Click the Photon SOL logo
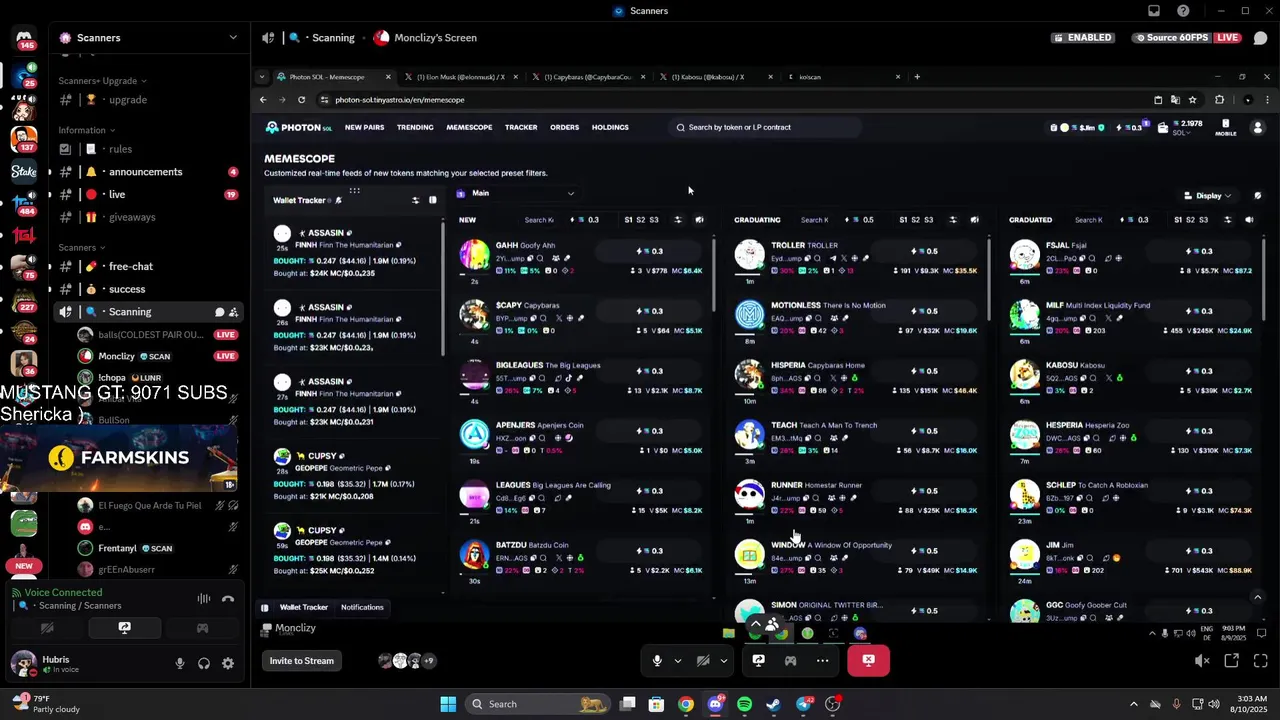The width and height of the screenshot is (1280, 720). pyautogui.click(x=298, y=127)
